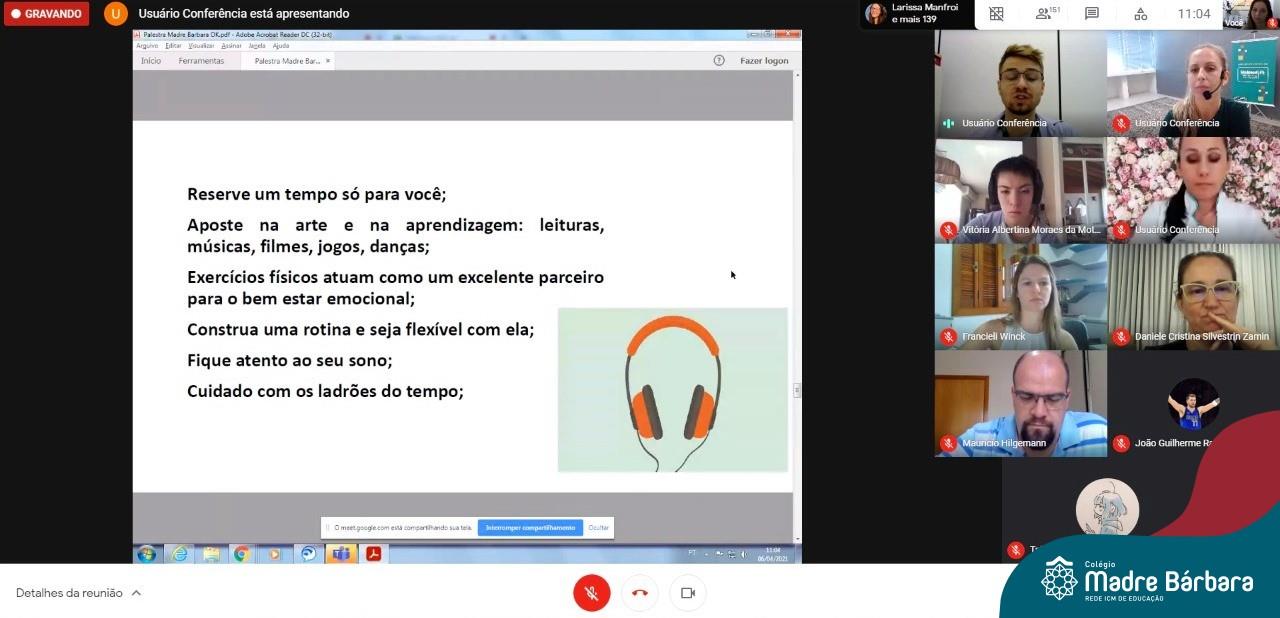
Task: Select Mauricio Hilgemann's video tile
Action: tap(1020, 403)
